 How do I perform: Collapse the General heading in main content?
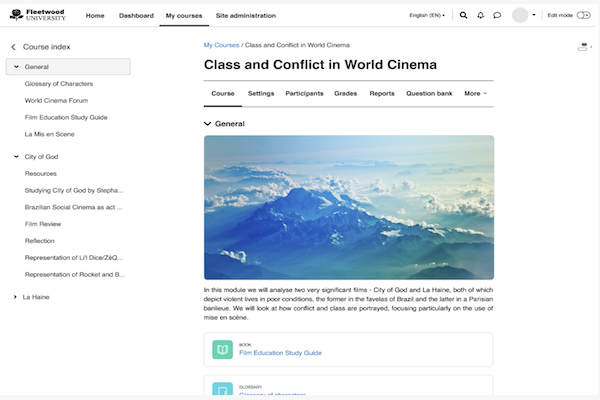[207, 124]
